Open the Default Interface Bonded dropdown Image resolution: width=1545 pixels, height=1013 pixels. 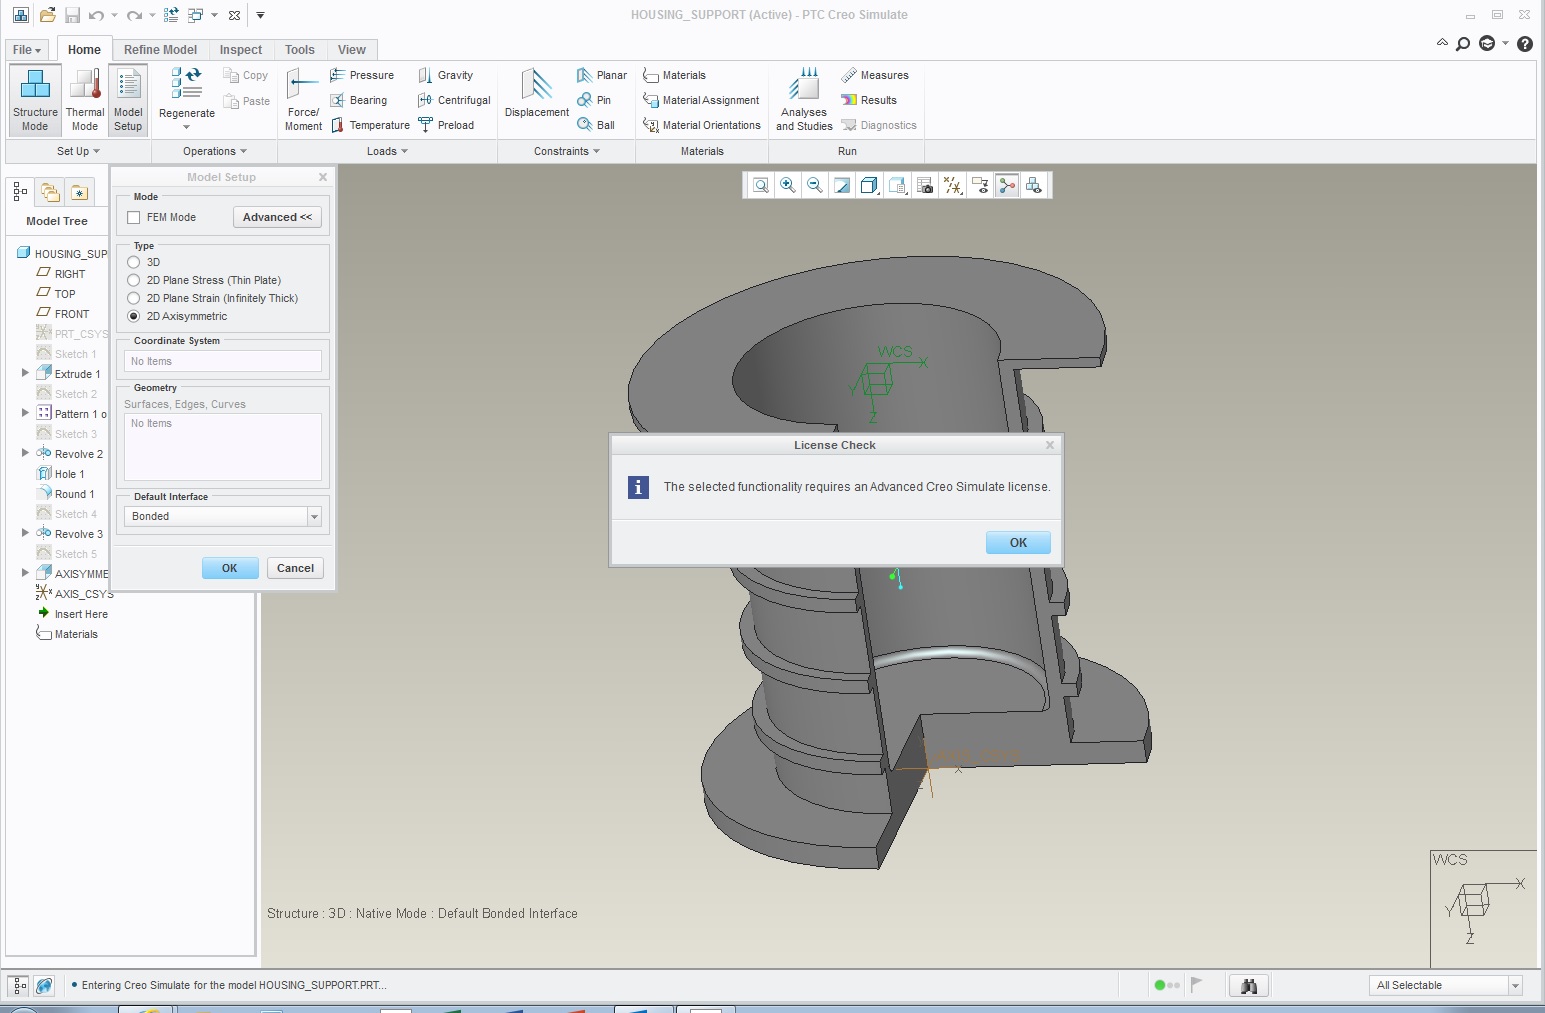(313, 516)
